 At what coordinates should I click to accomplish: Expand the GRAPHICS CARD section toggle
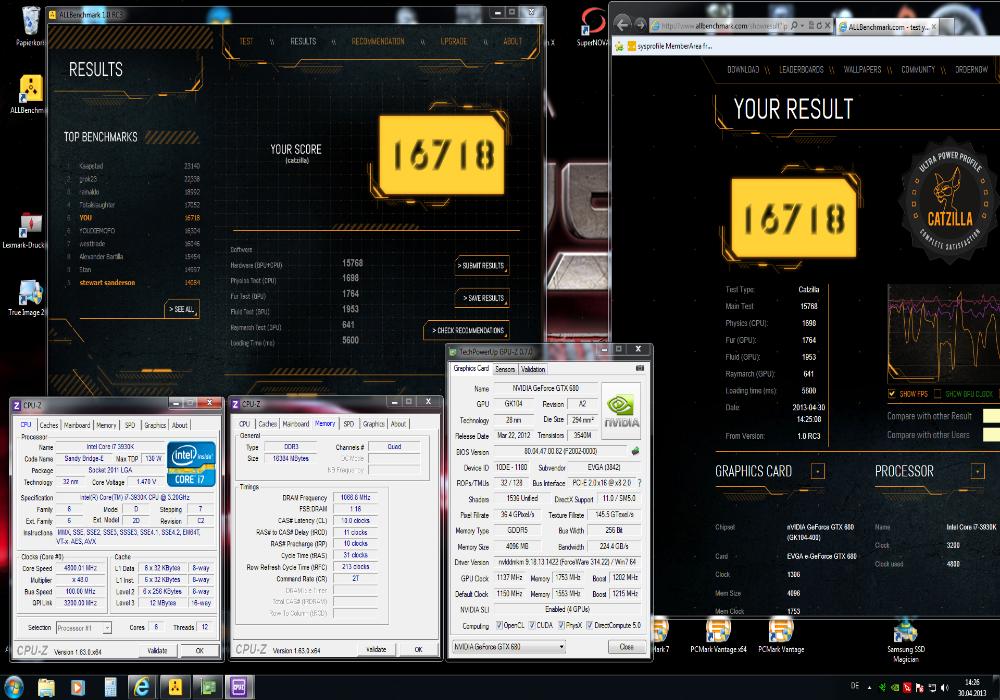(818, 471)
